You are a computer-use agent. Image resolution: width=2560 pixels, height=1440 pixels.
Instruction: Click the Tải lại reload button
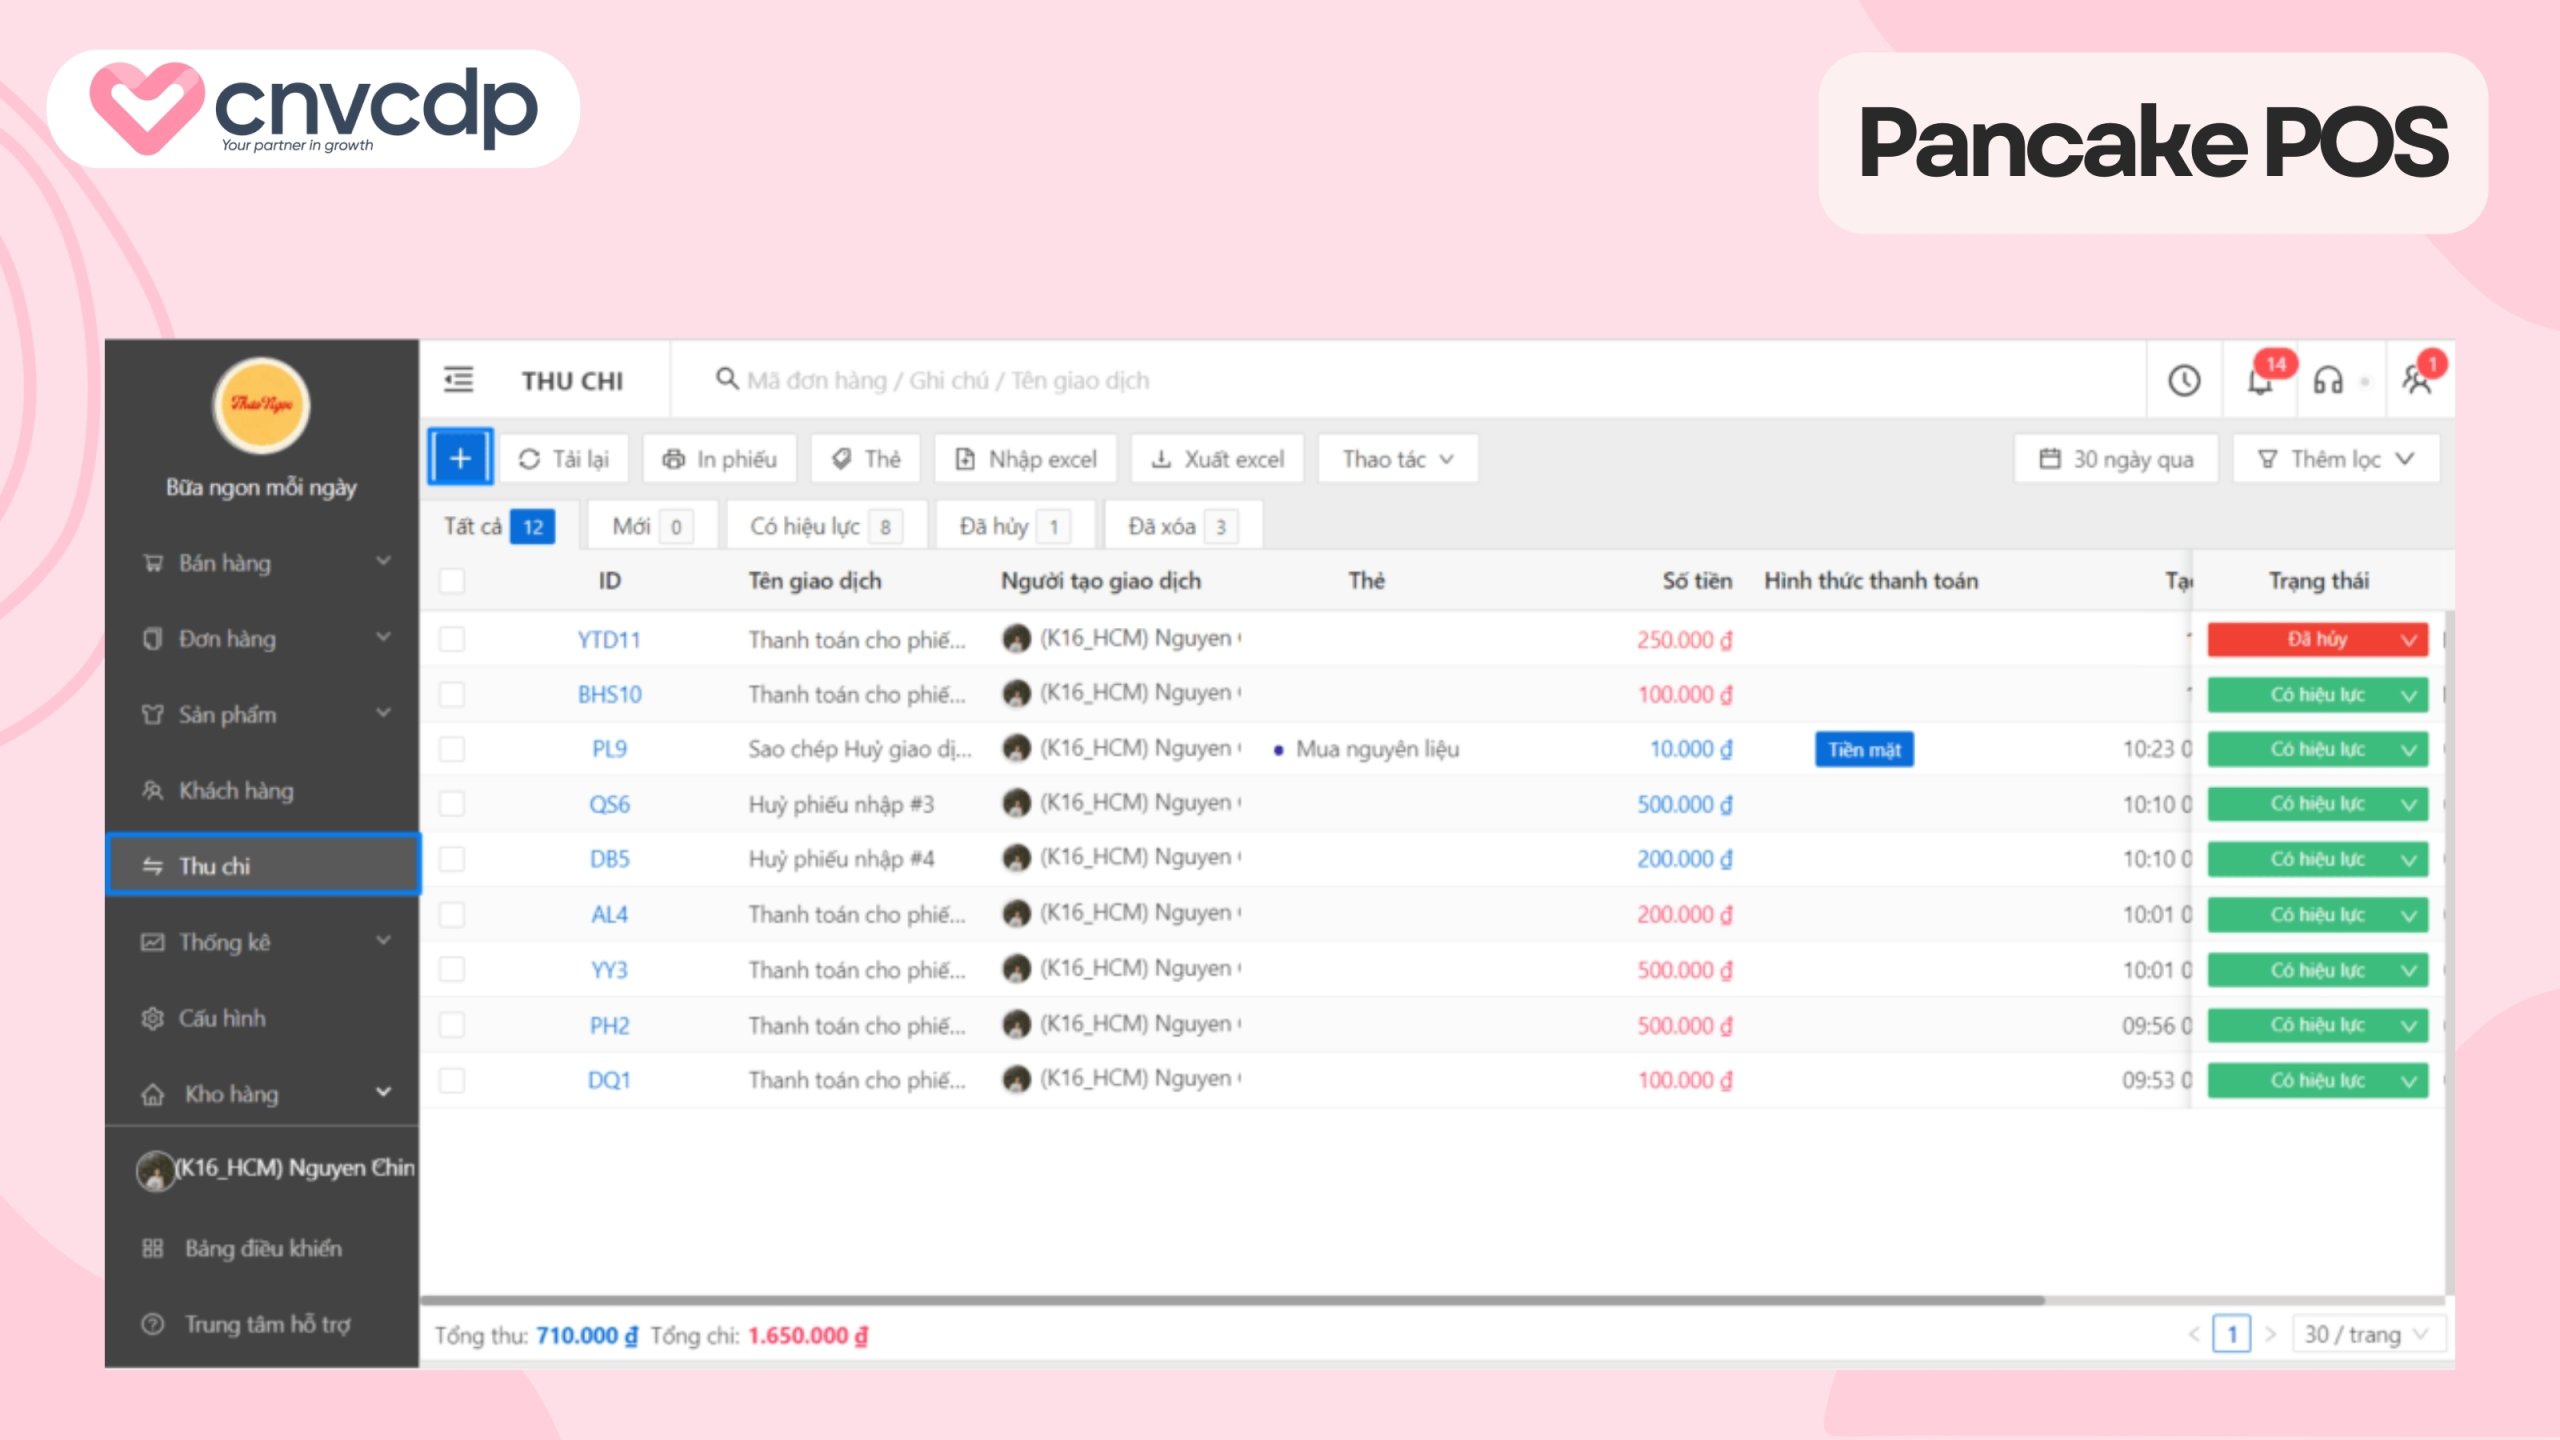point(564,459)
